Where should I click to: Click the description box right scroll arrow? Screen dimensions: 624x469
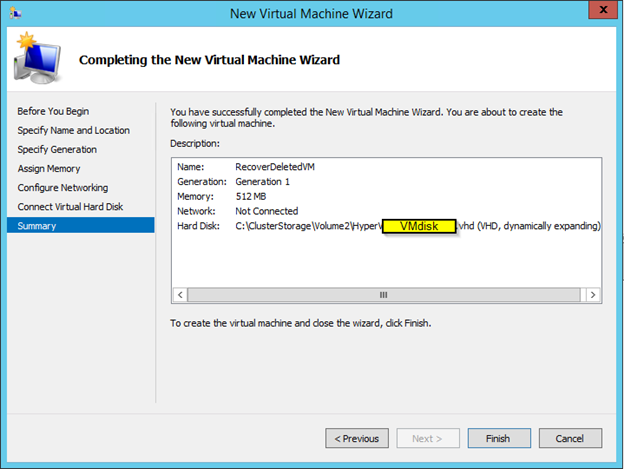(x=593, y=295)
